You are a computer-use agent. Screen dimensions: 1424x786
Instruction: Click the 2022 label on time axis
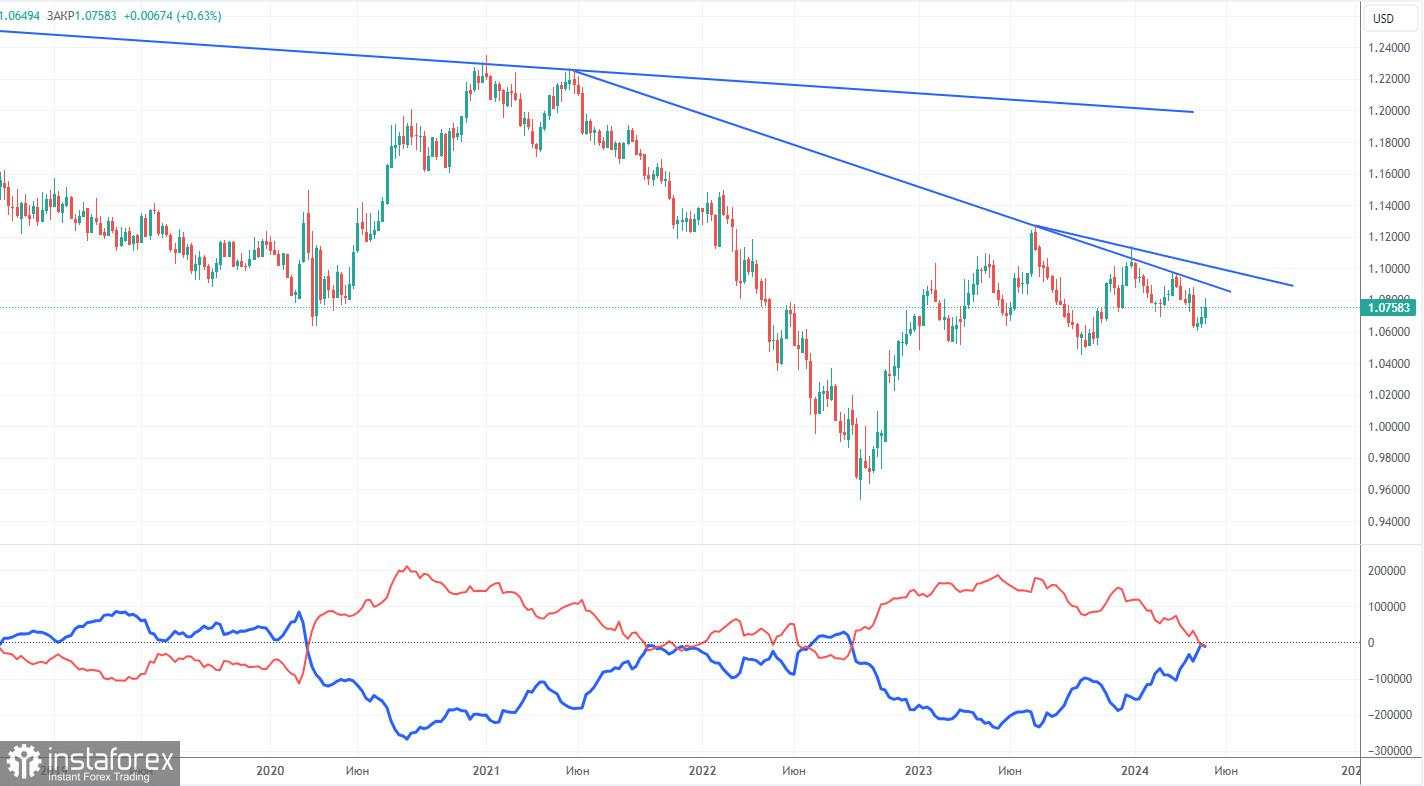point(702,771)
